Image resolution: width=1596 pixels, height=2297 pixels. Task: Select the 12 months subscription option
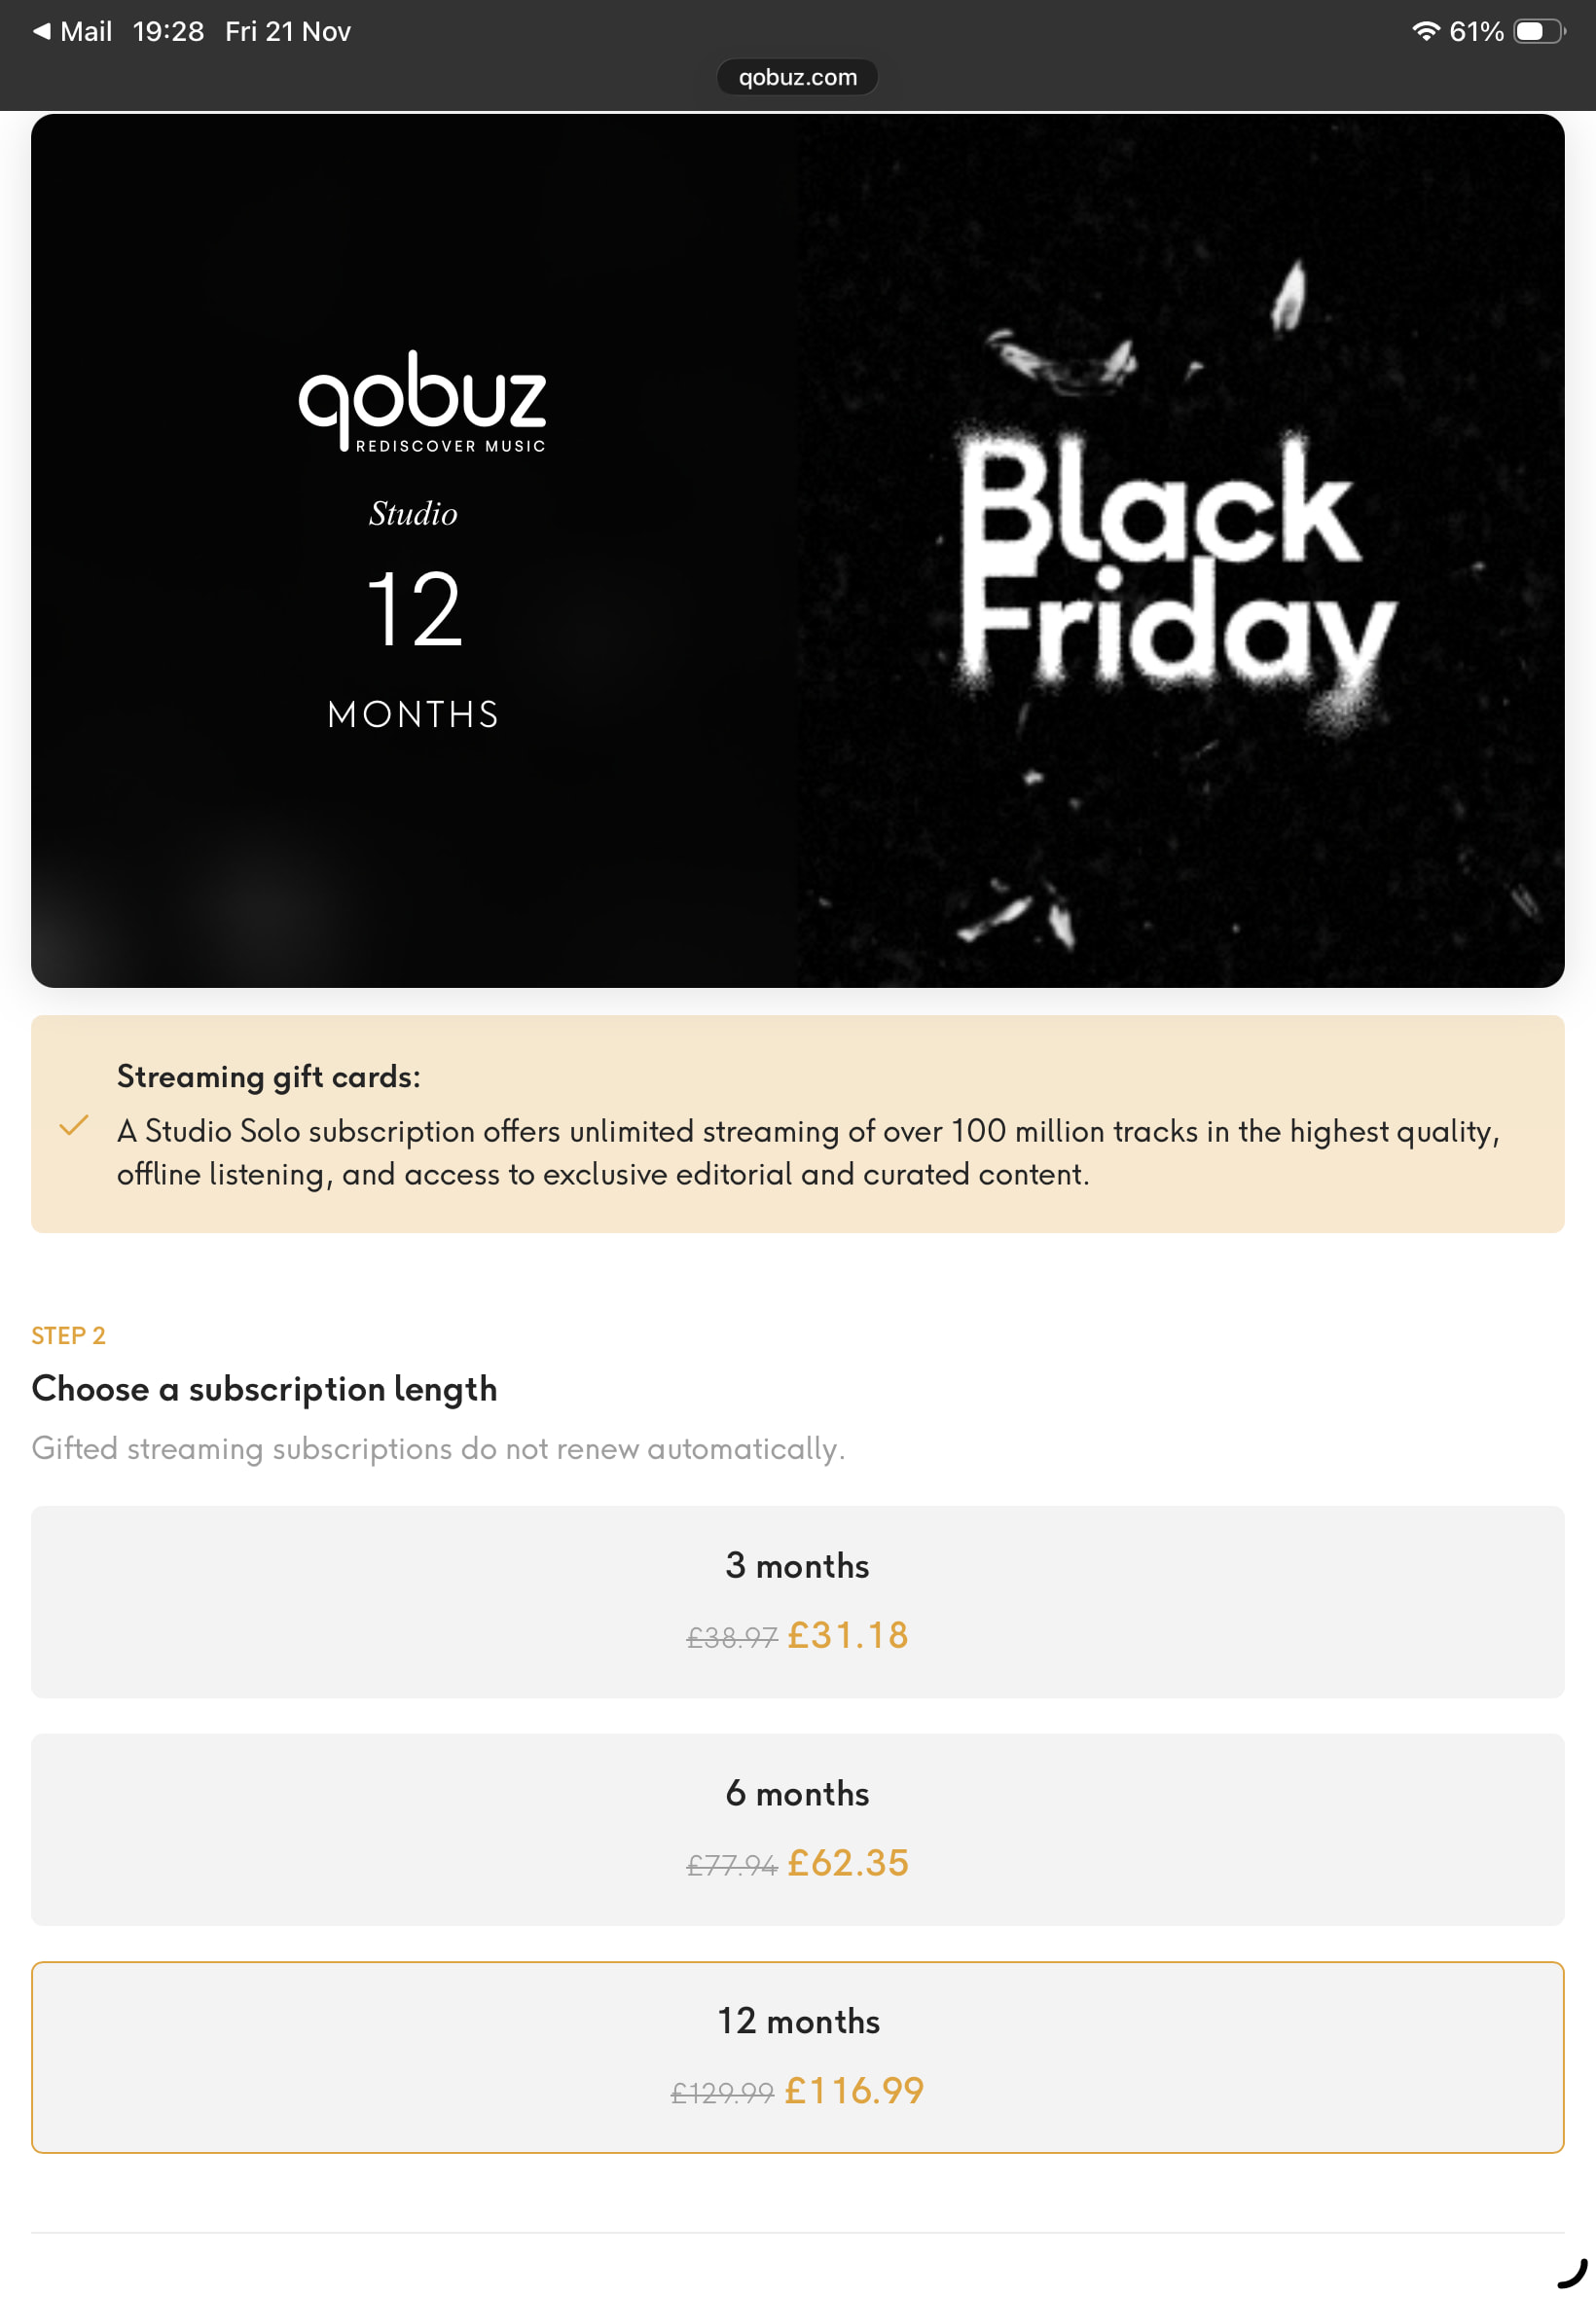(797, 2057)
